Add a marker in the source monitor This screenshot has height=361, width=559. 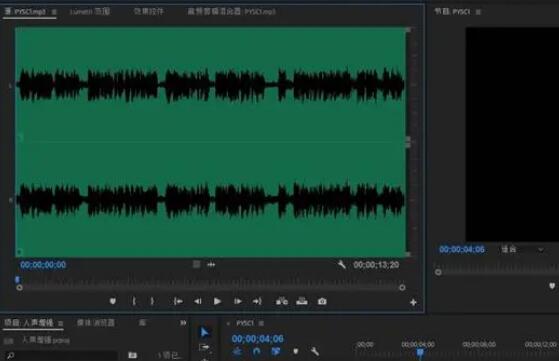pyautogui.click(x=113, y=301)
